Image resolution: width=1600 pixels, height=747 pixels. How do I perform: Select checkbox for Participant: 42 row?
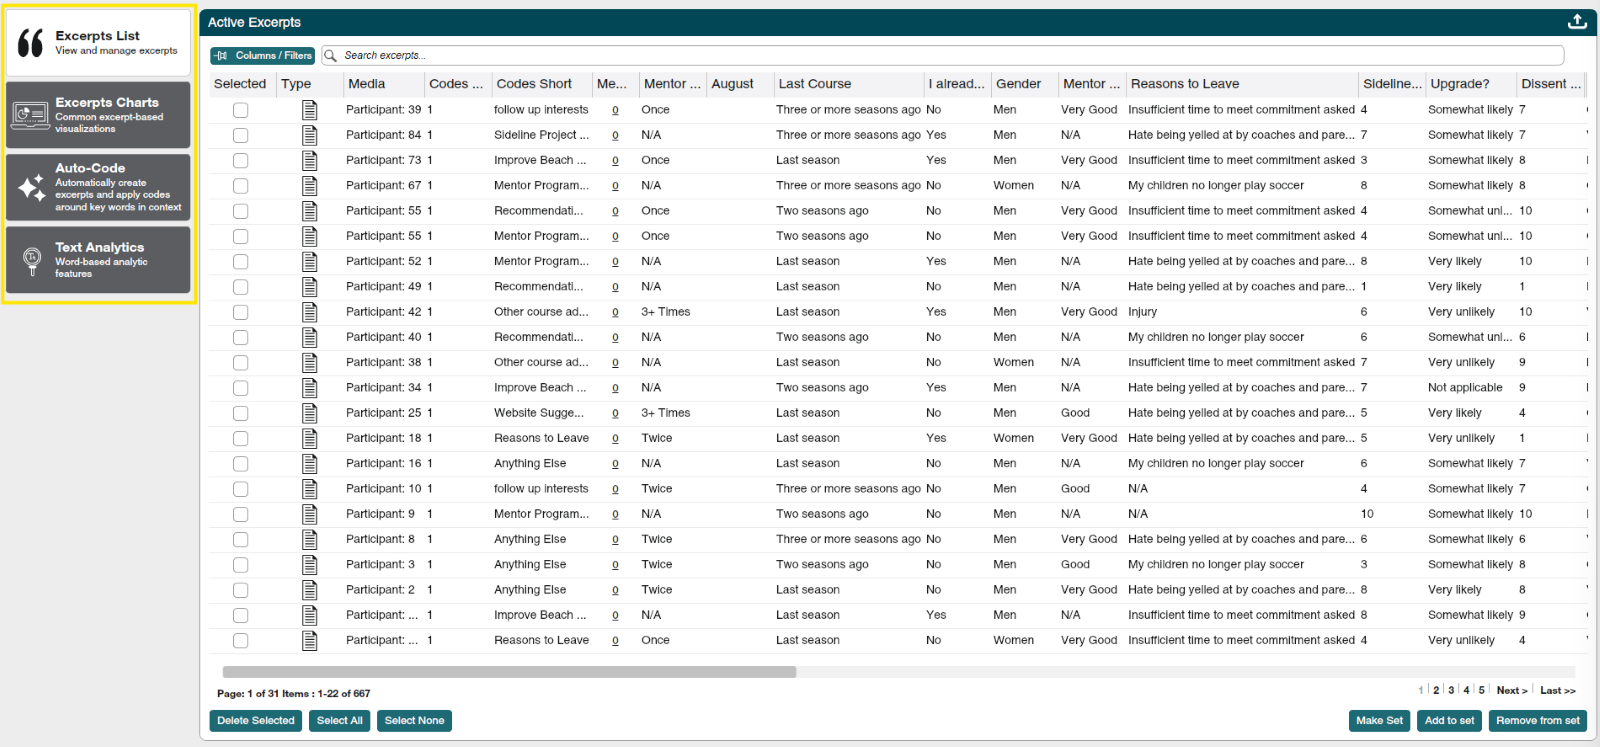(x=241, y=312)
